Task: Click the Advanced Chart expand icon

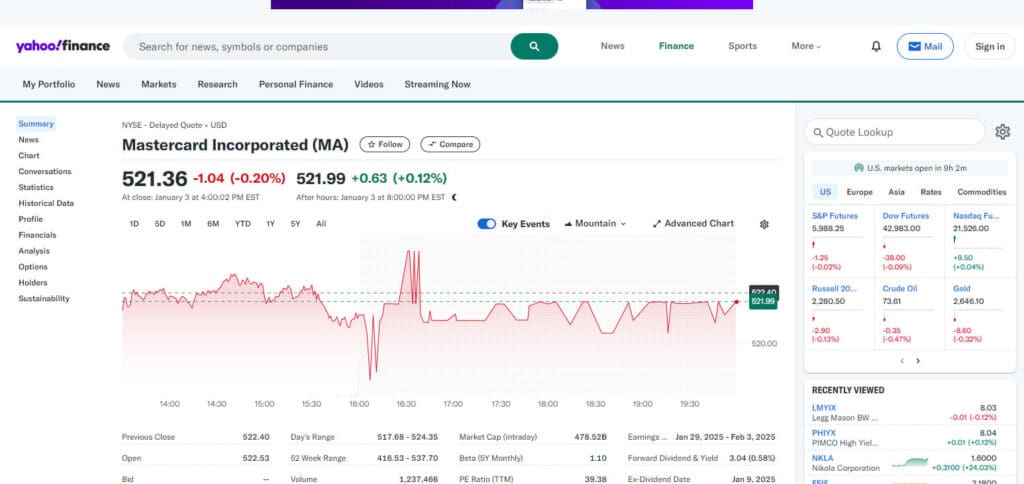Action: [x=656, y=223]
